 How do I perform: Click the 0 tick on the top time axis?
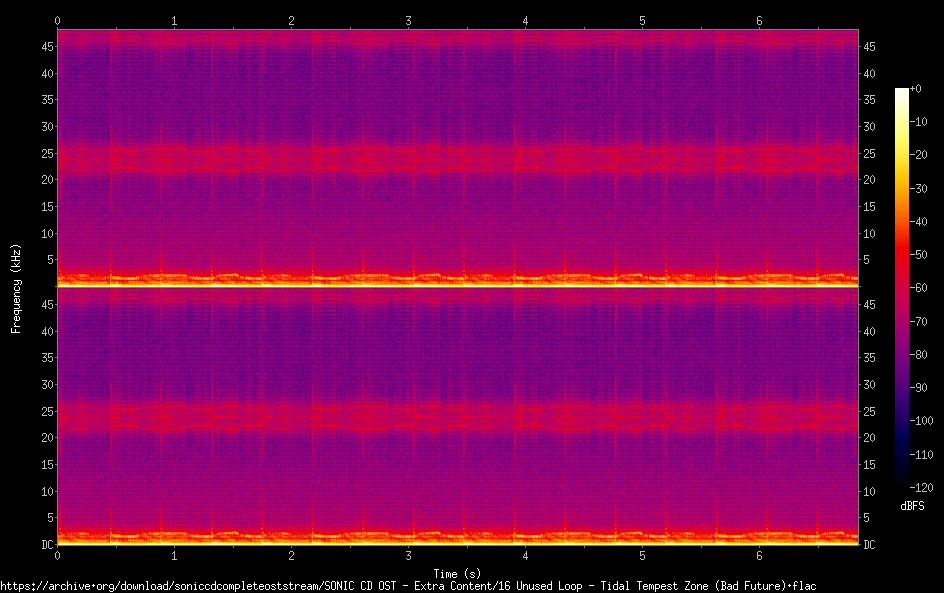click(58, 21)
